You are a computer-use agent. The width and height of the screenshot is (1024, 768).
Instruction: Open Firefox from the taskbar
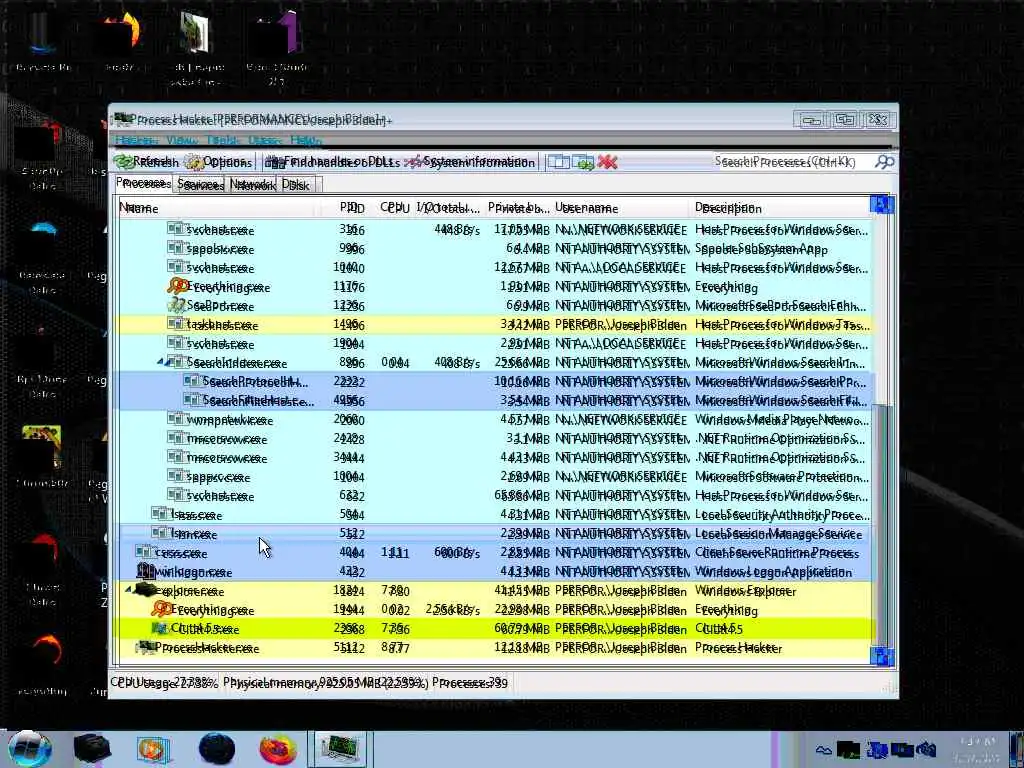pos(278,749)
